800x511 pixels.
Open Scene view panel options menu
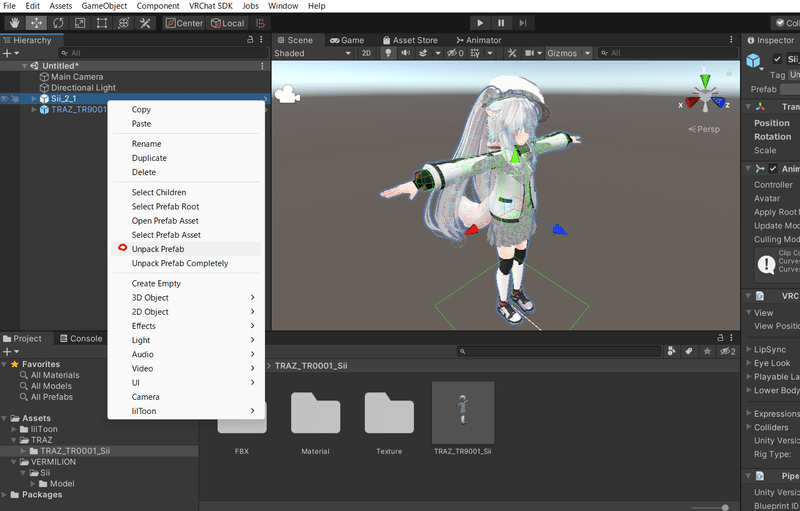[731, 39]
